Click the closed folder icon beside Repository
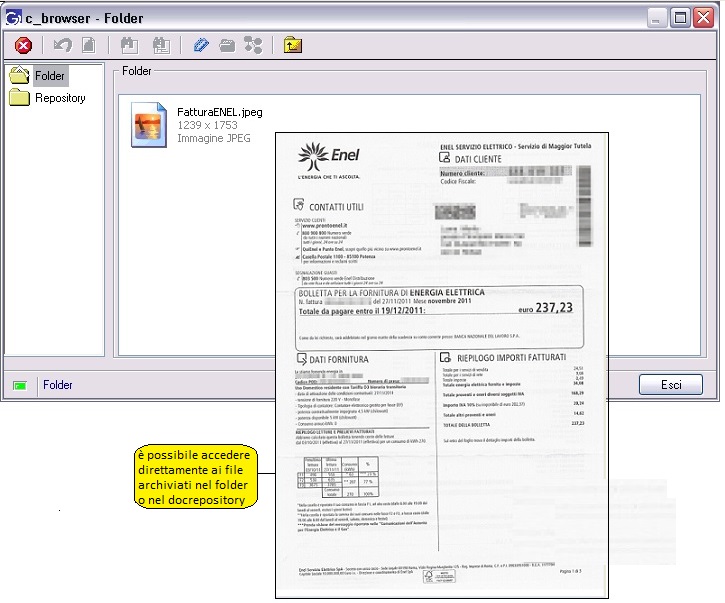 19,98
